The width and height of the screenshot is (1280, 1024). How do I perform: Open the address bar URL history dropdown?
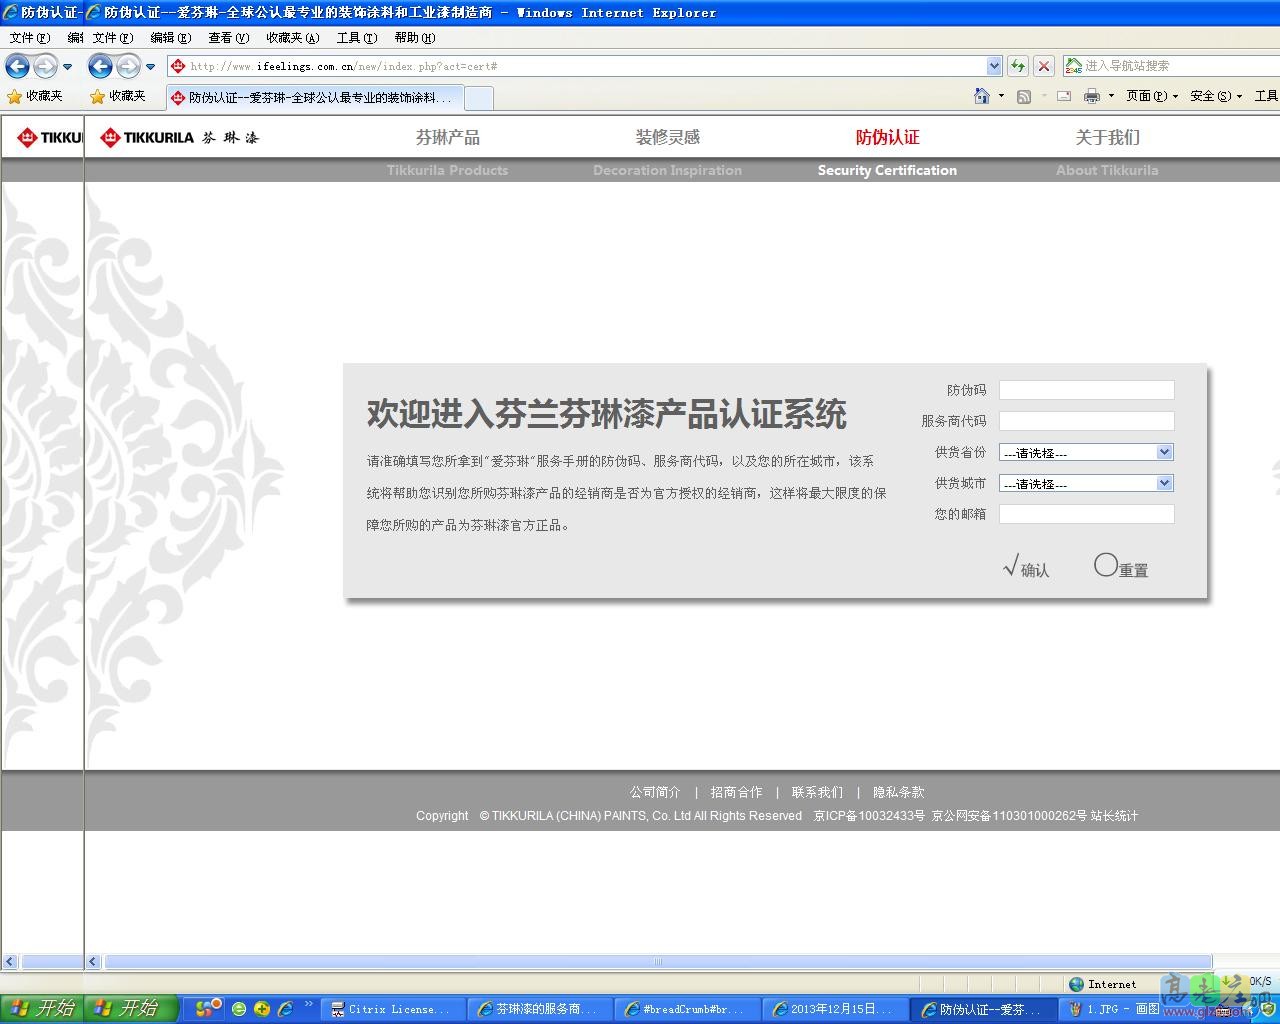994,66
